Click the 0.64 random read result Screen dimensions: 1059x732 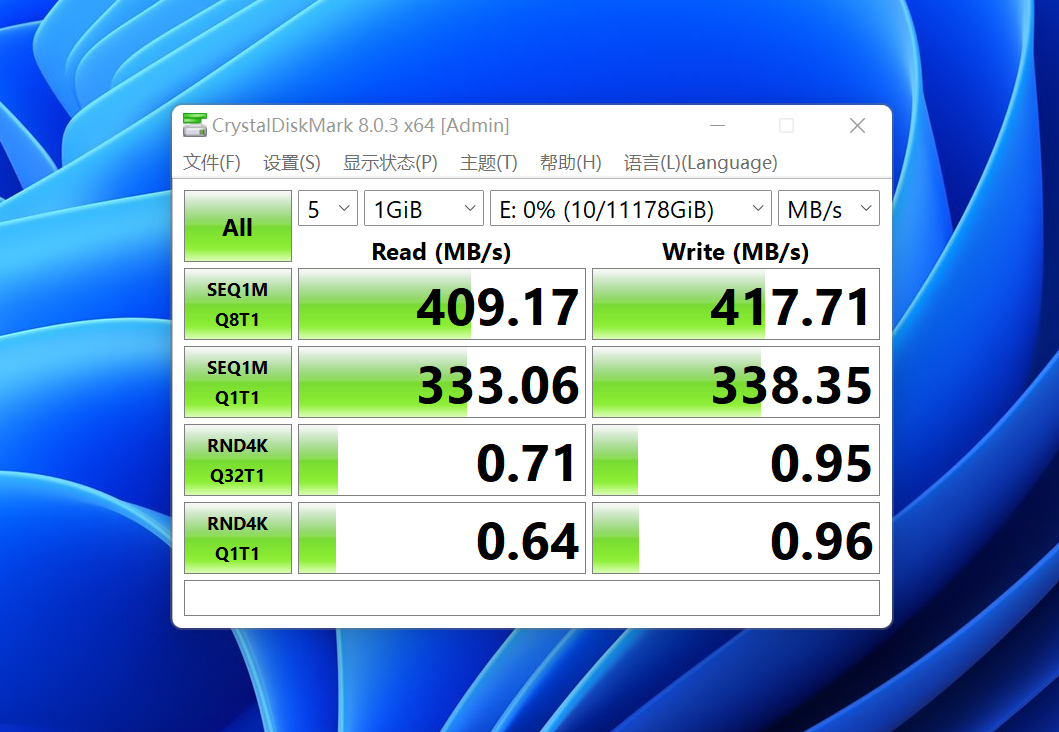click(442, 538)
